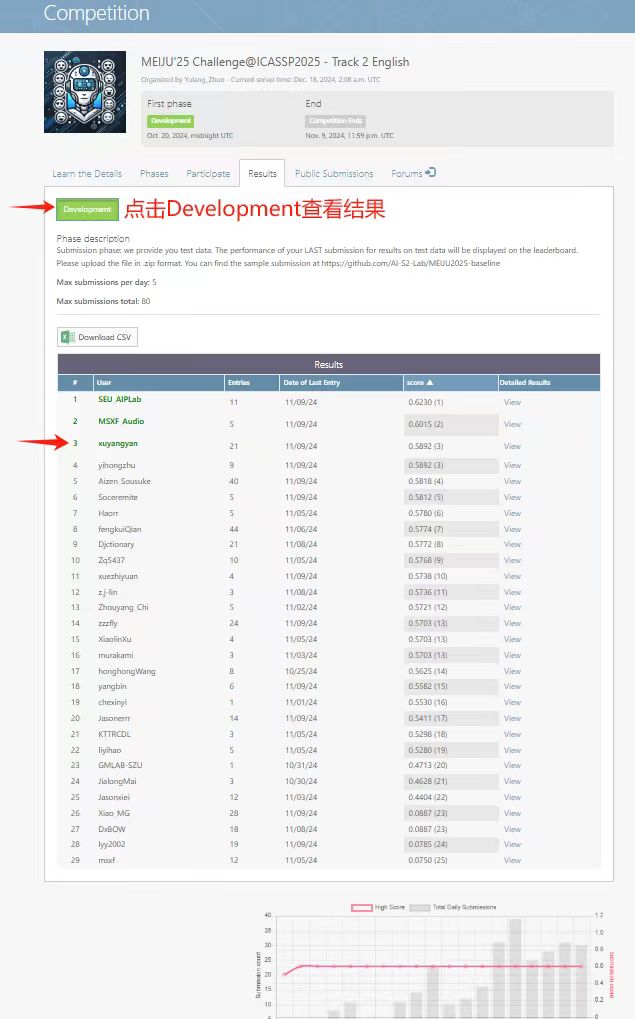Image resolution: width=635 pixels, height=1019 pixels.
Task: Open the Learn the Details tab
Action: [x=87, y=174]
